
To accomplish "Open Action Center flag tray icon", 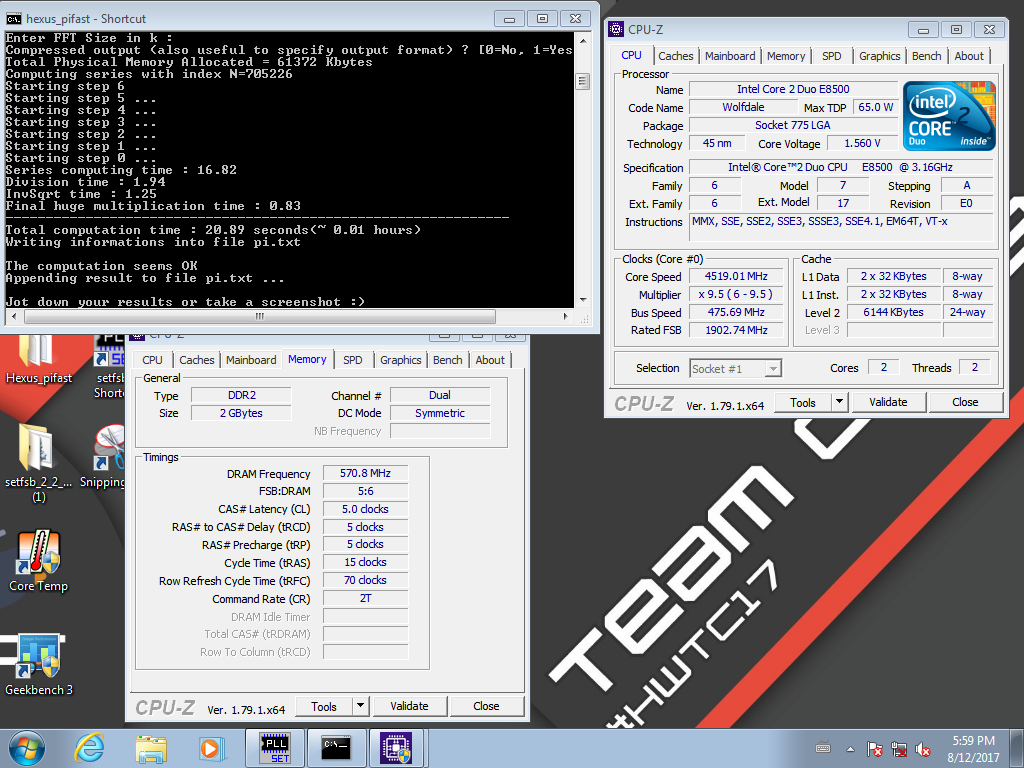I will click(874, 749).
